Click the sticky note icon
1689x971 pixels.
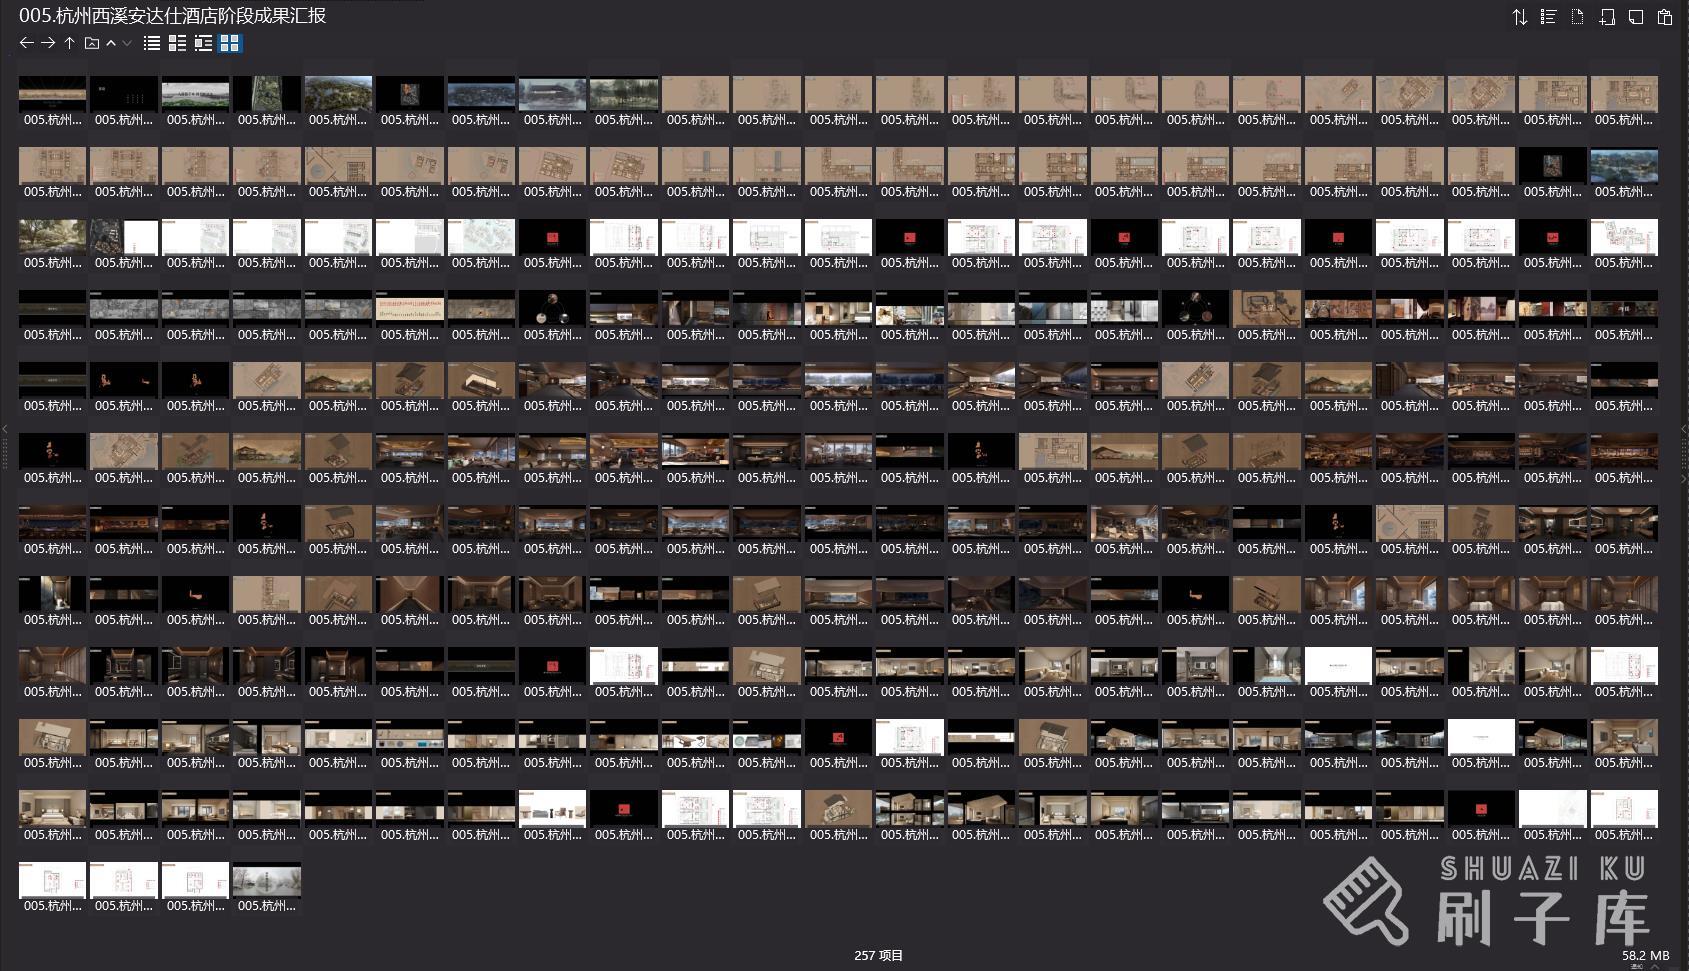[1636, 17]
